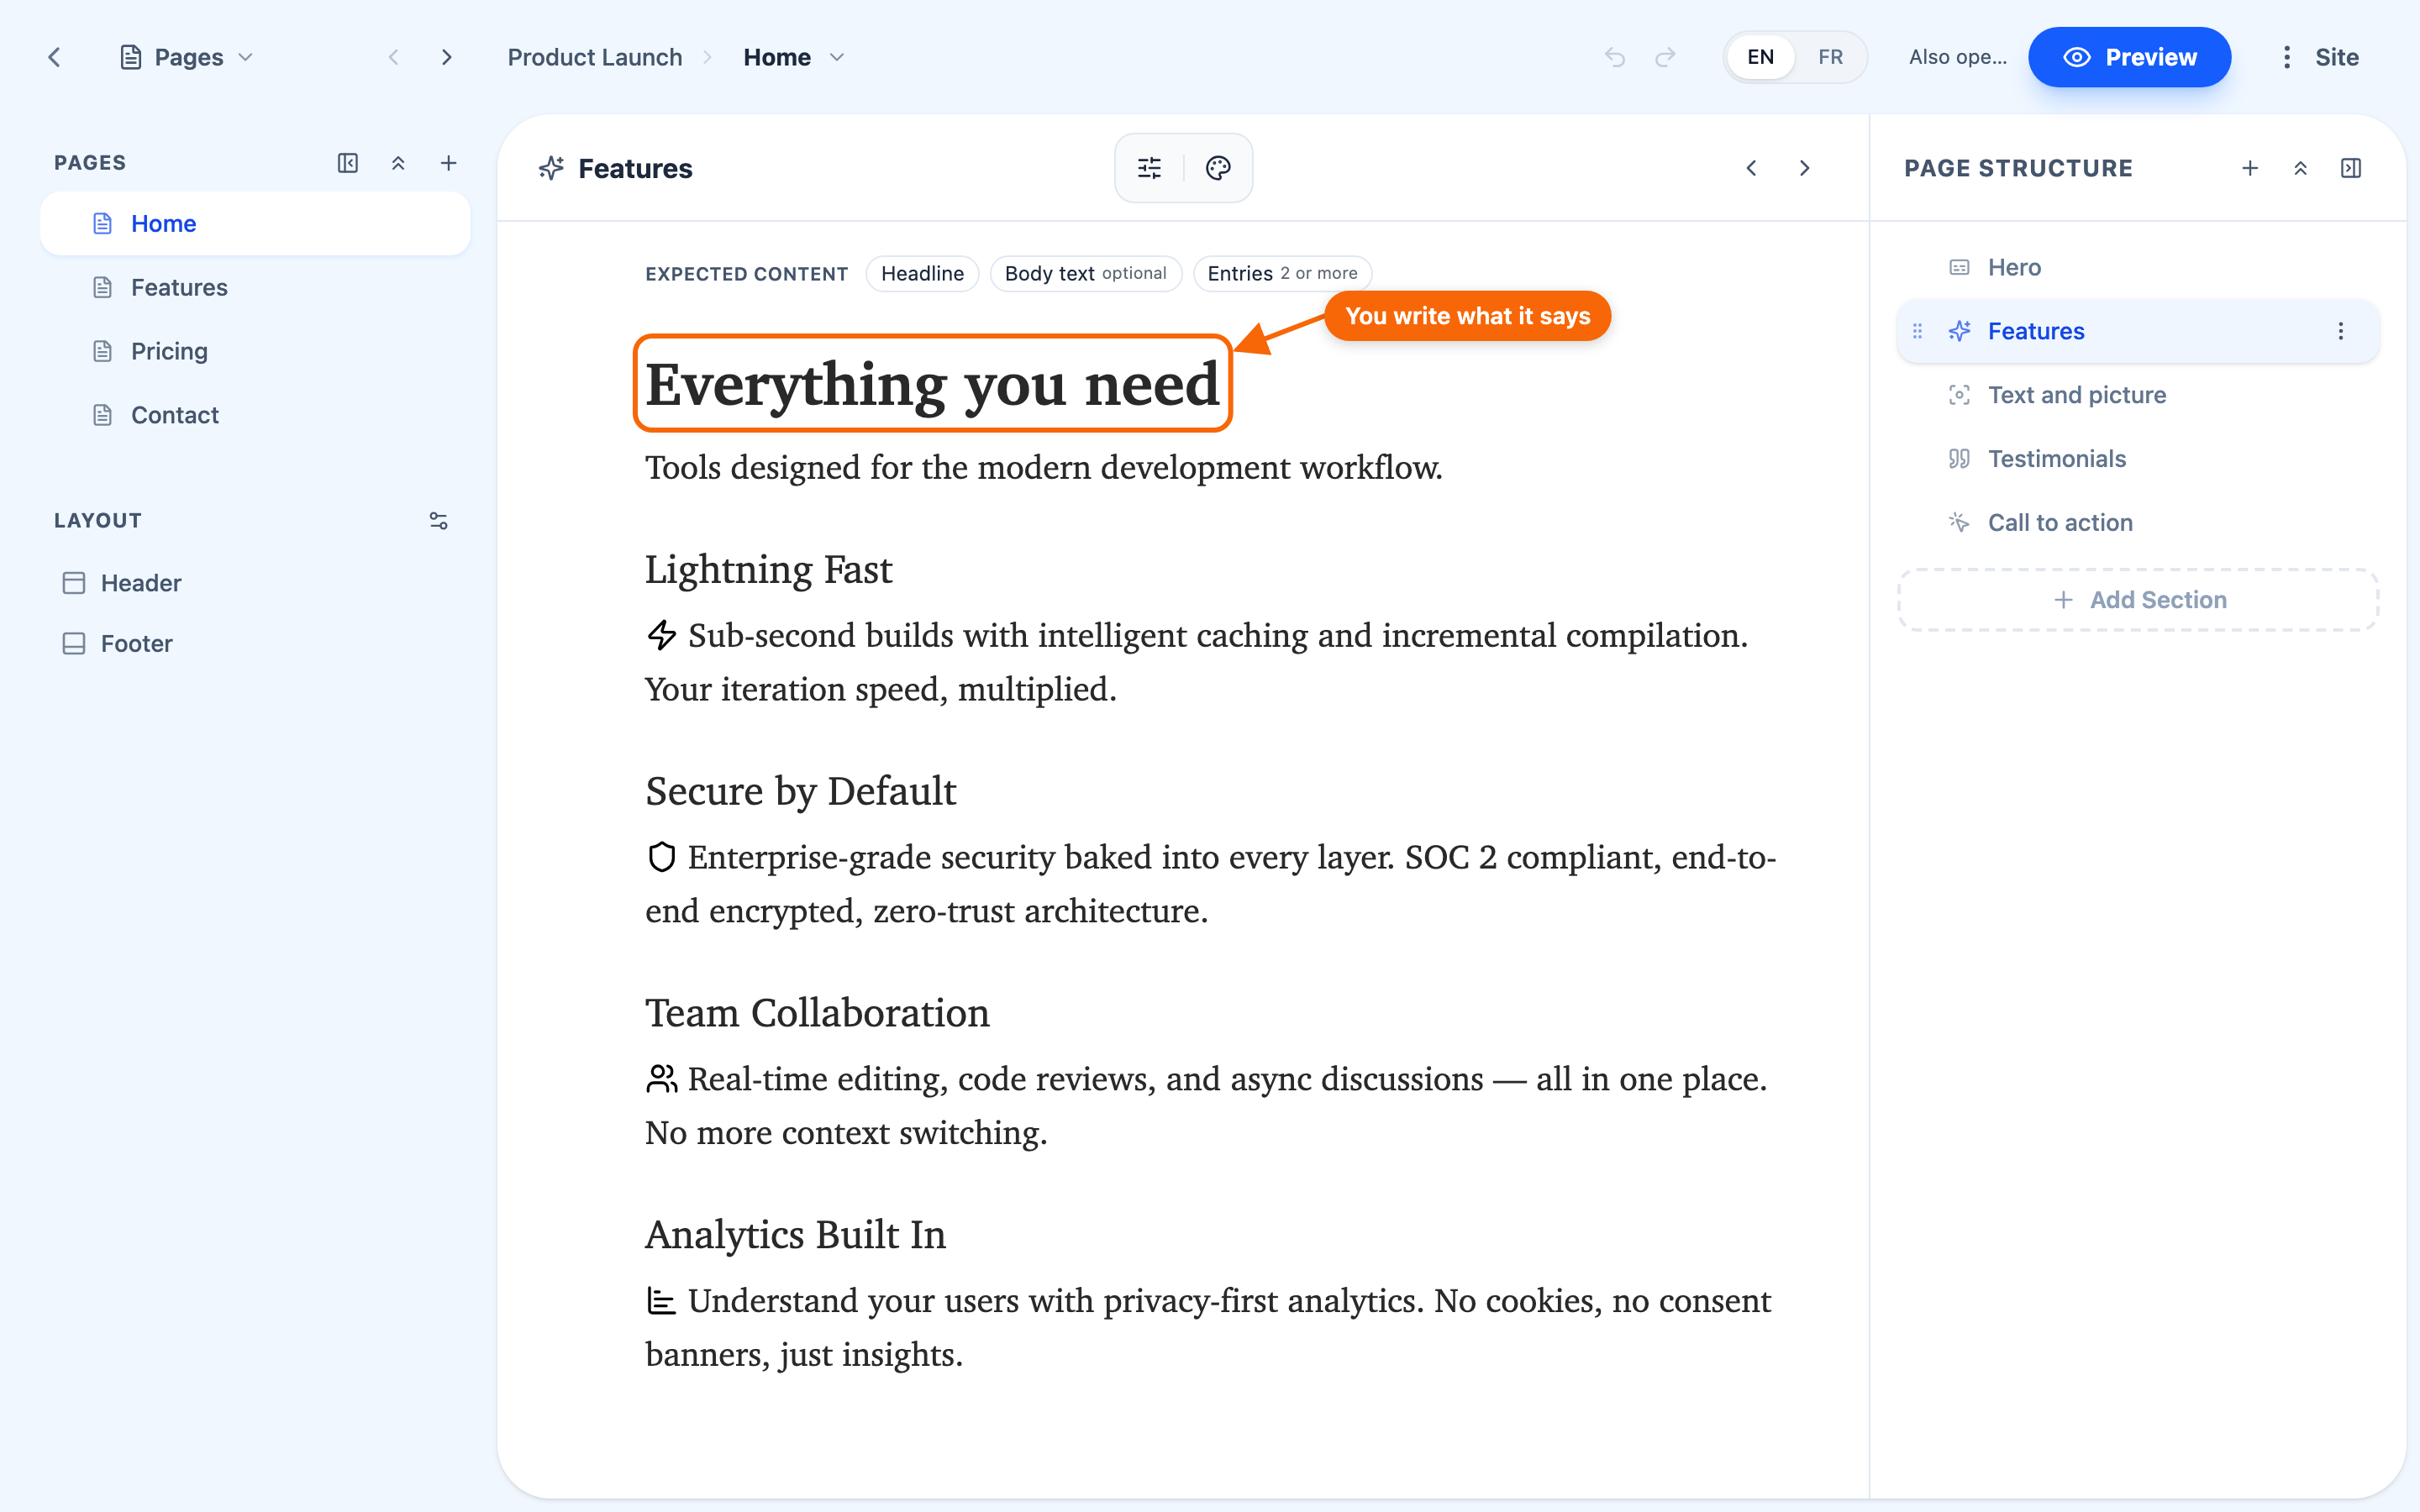
Task: Select the Home page in sidebar
Action: pyautogui.click(x=255, y=223)
